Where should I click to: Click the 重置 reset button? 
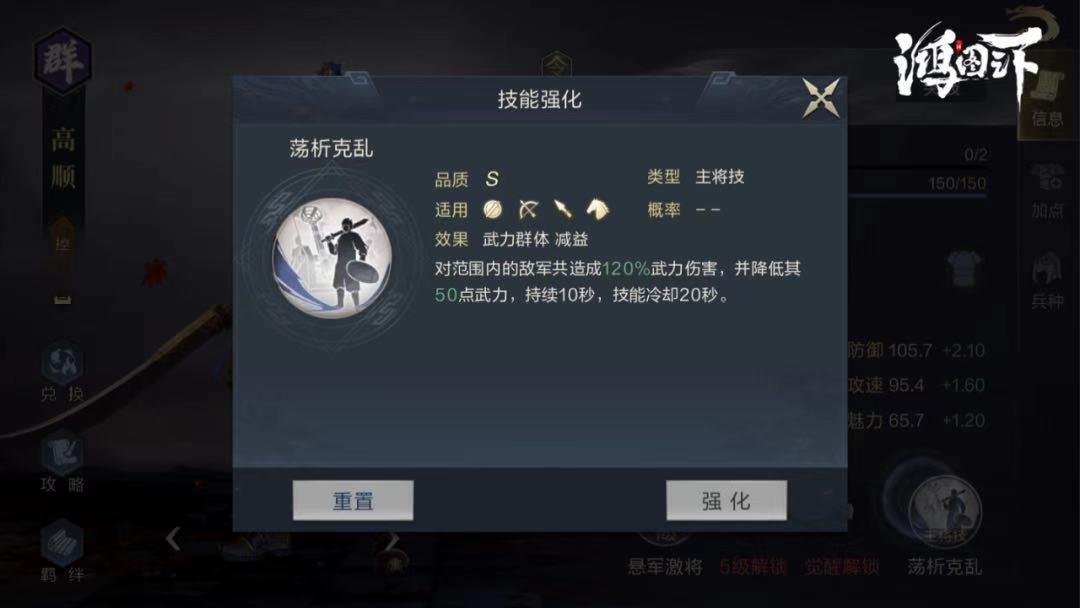click(353, 501)
